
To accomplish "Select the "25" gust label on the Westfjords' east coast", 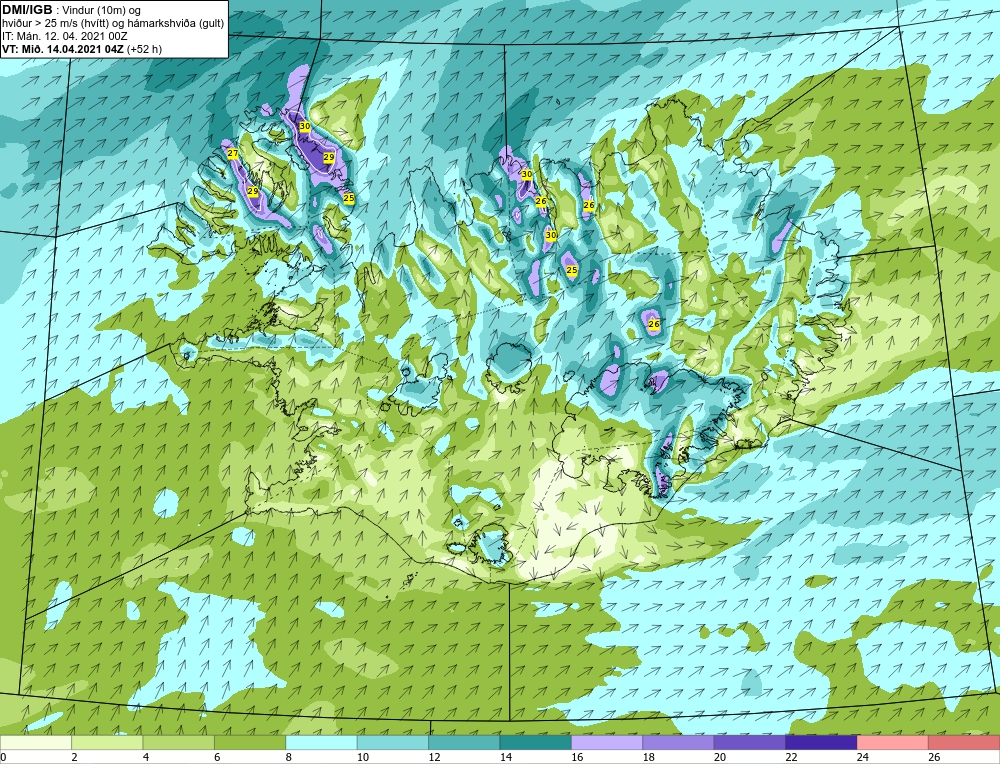I will click(x=349, y=198).
